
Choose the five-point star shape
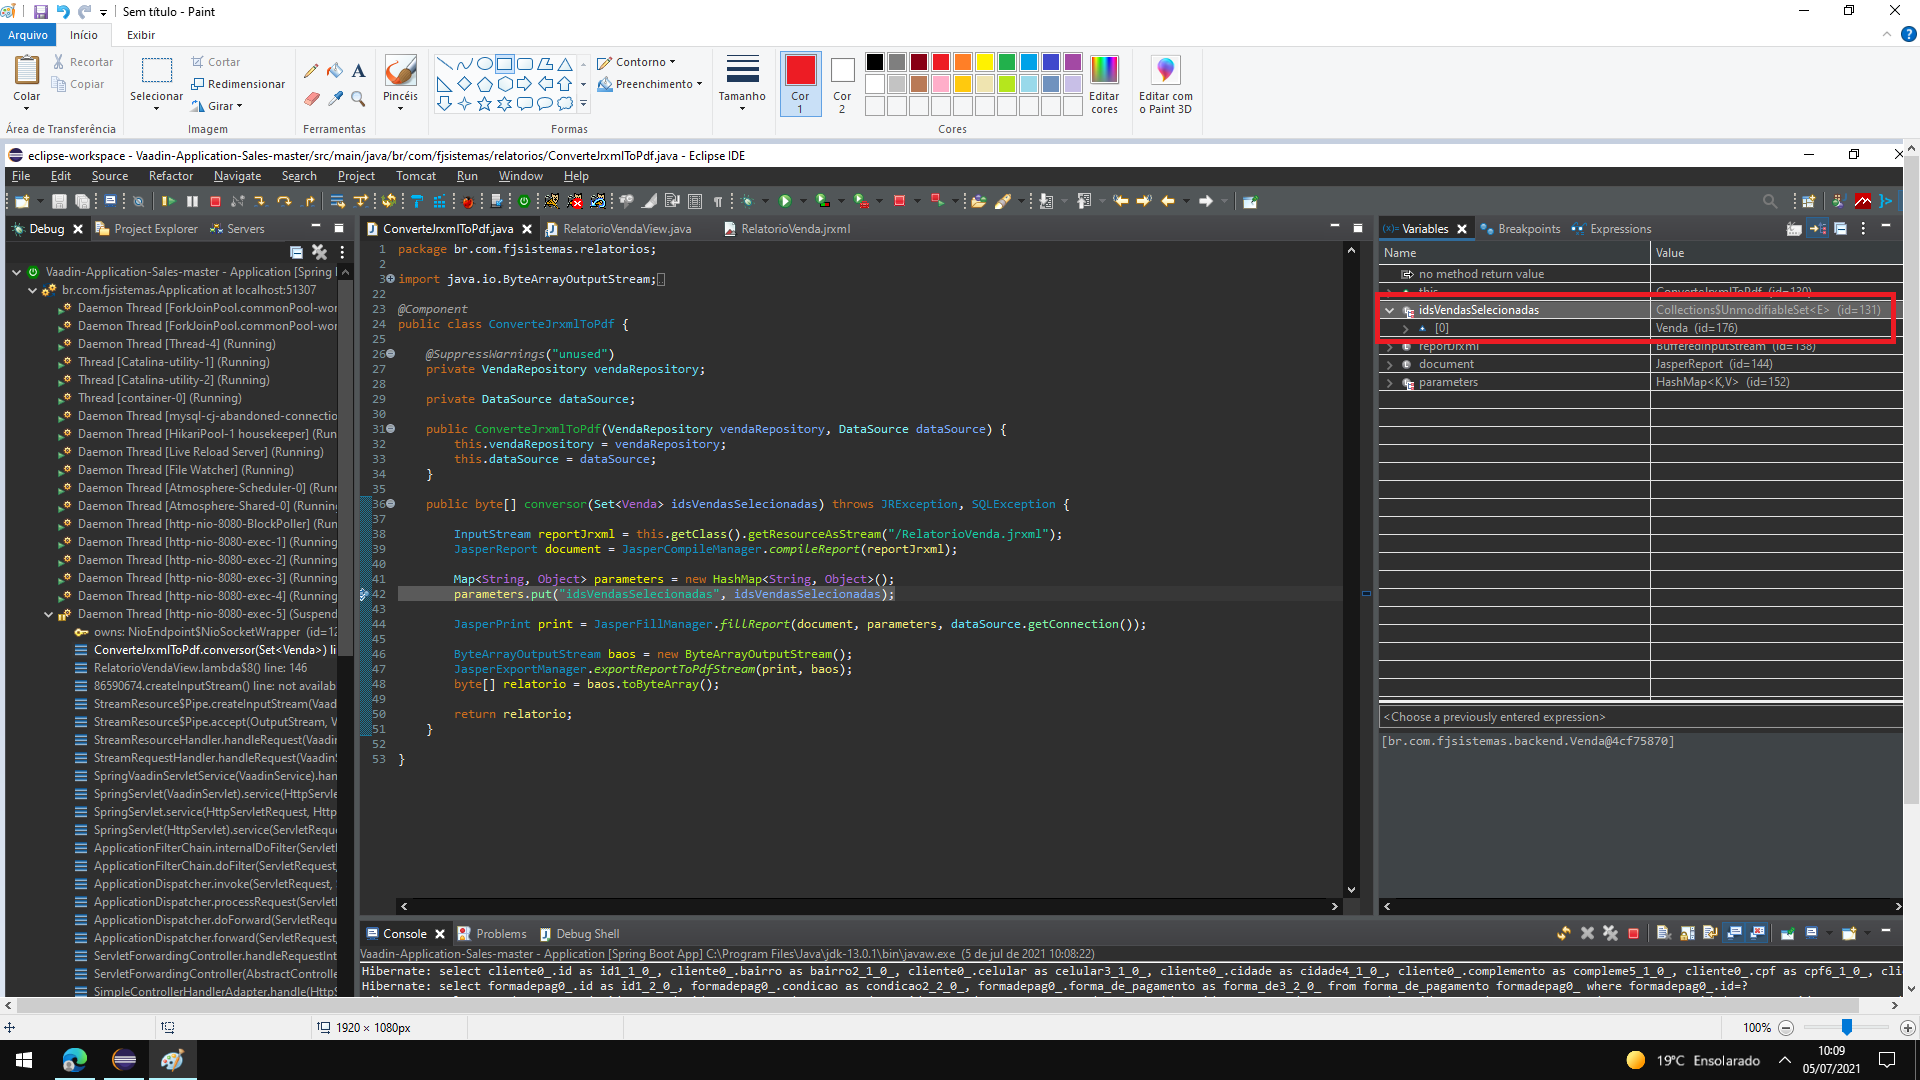coord(484,103)
